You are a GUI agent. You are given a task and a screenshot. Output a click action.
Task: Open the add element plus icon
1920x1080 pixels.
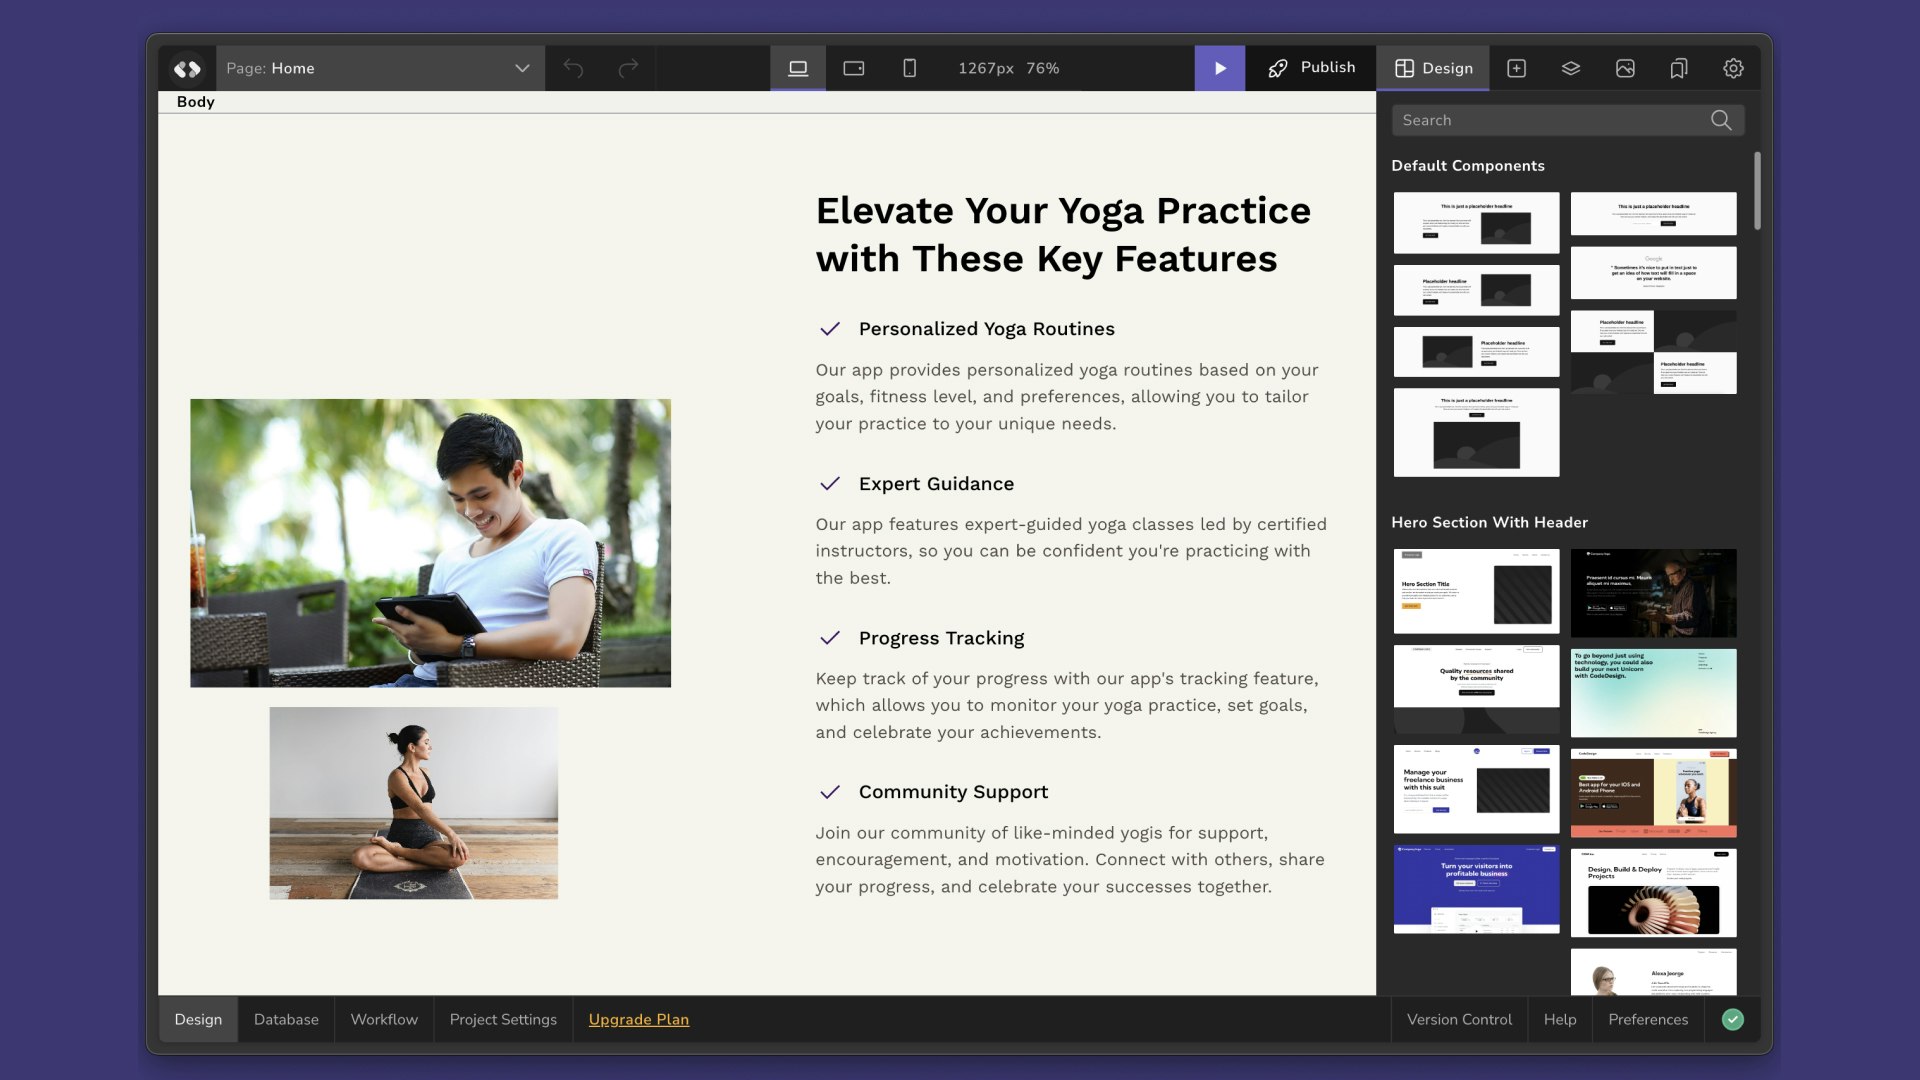point(1517,68)
